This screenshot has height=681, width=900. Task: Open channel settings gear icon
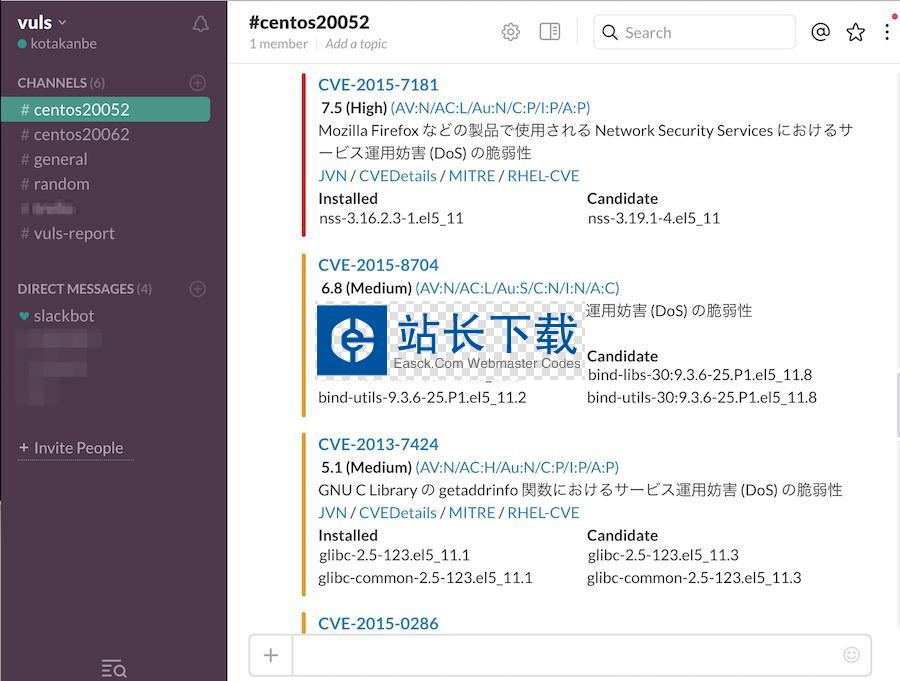[510, 32]
